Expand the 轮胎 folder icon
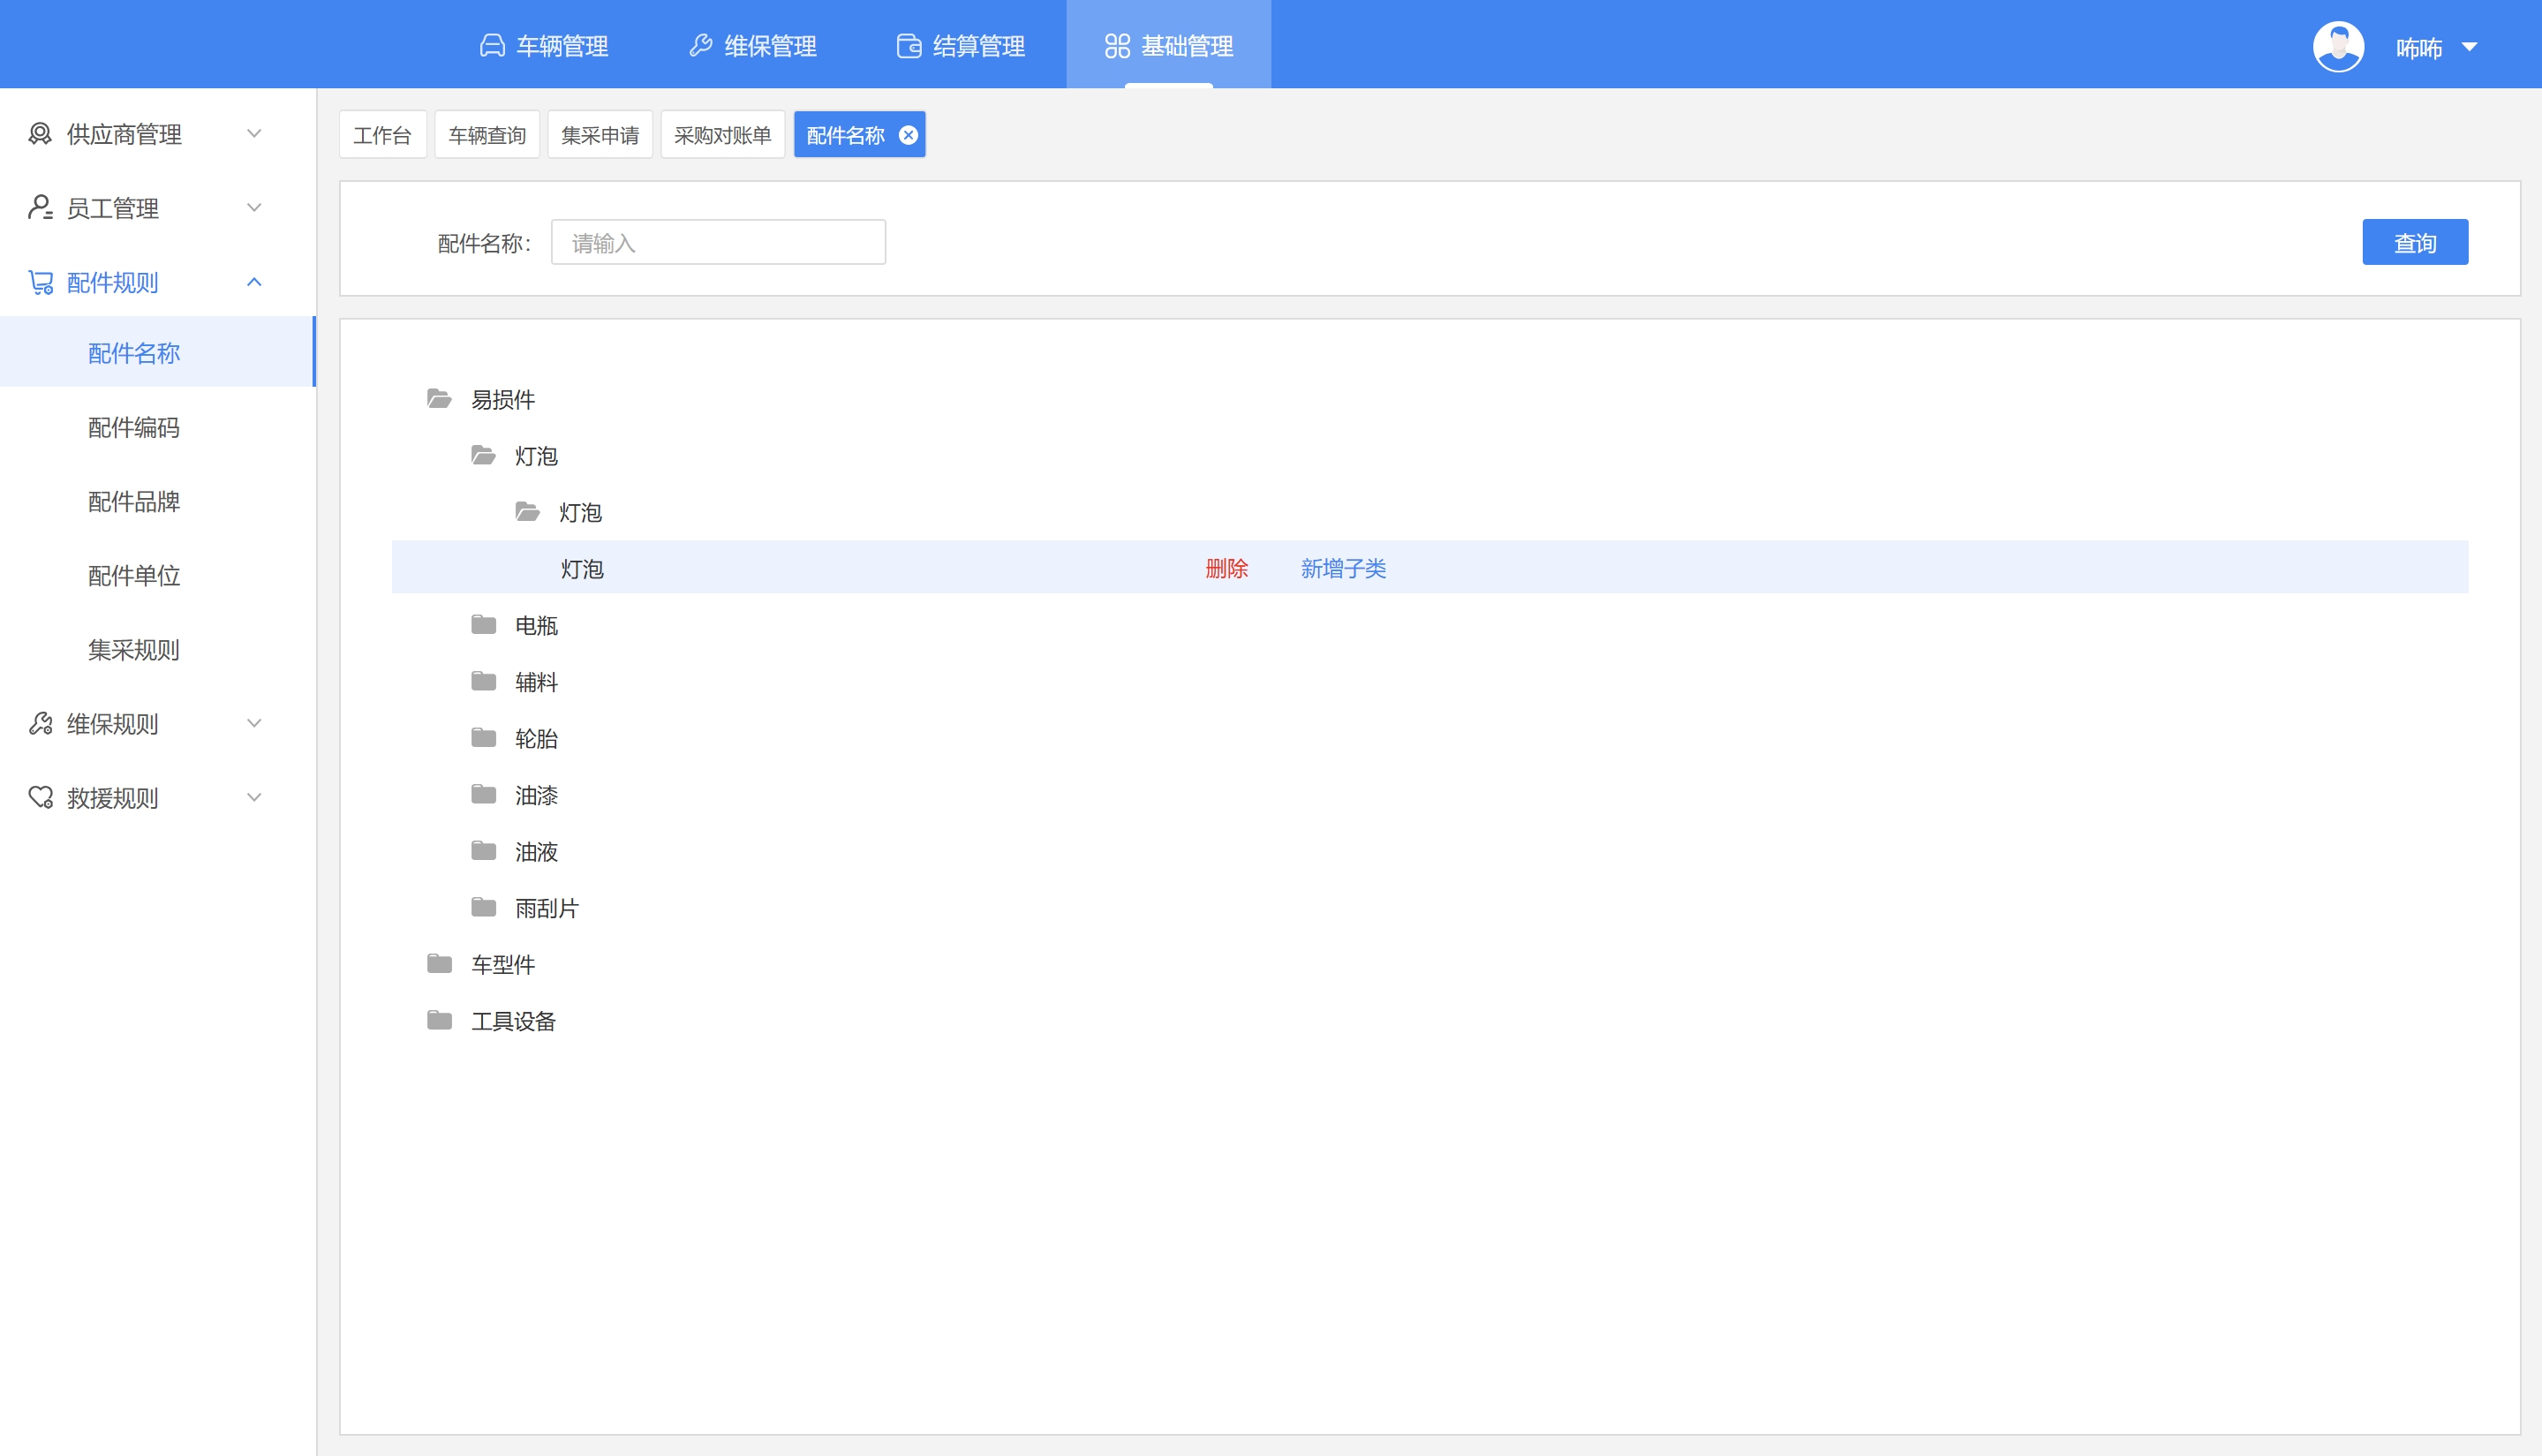The image size is (2542, 1456). (483, 738)
